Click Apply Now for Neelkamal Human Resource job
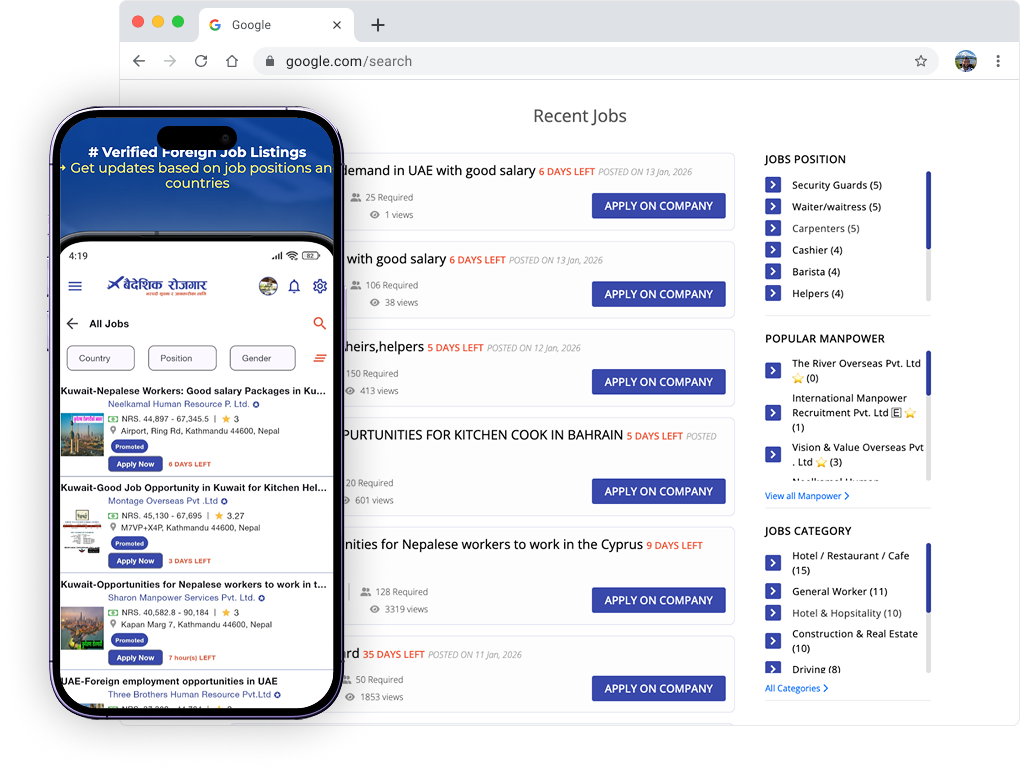 (135, 464)
